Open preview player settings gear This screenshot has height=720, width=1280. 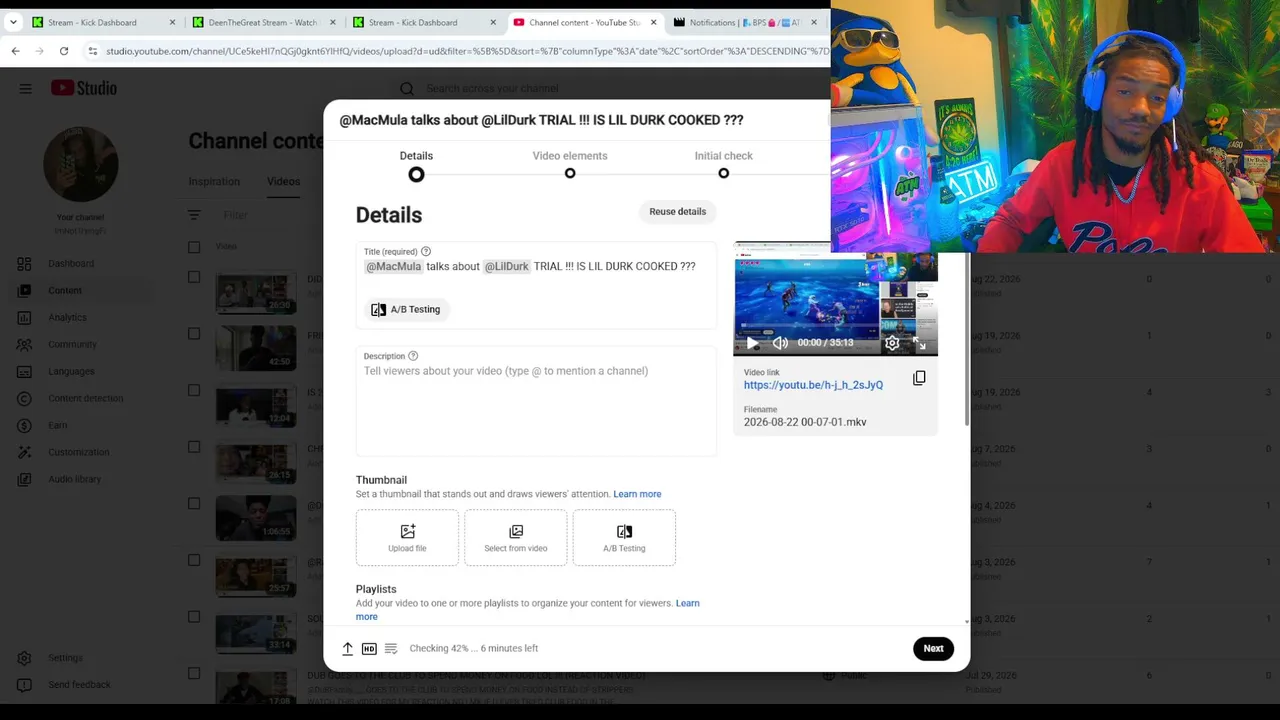coord(892,343)
